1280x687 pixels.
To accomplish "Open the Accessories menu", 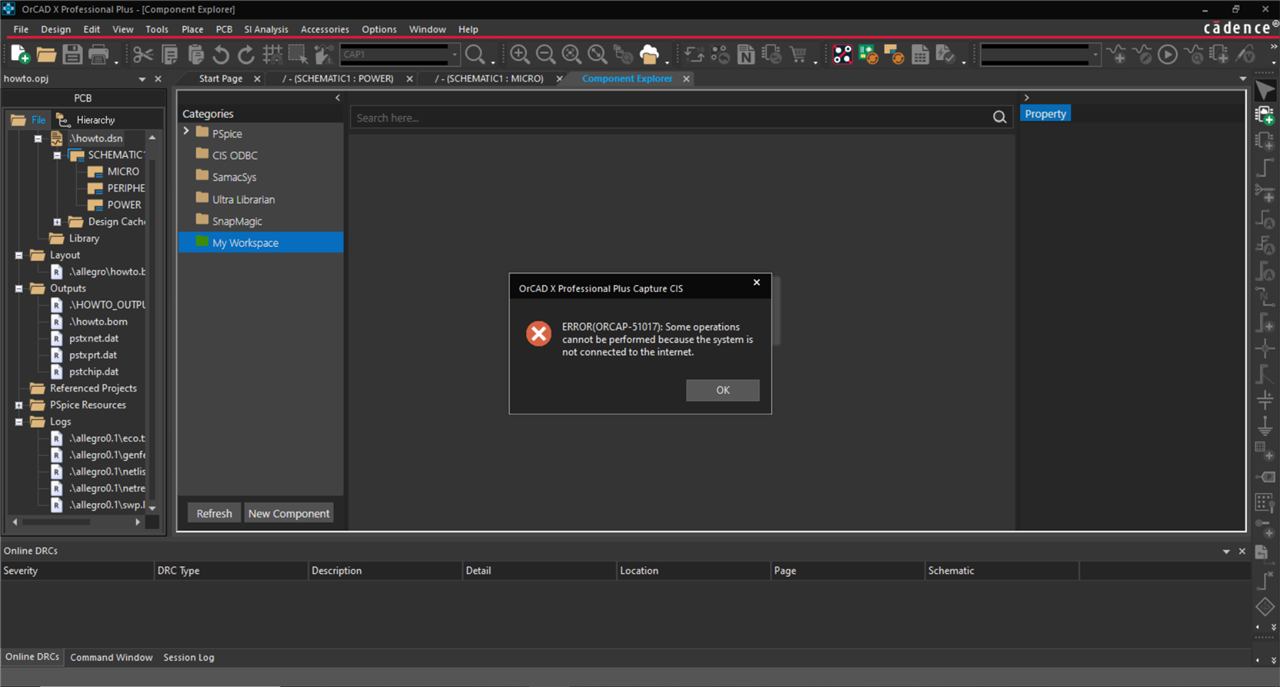I will click(x=325, y=29).
